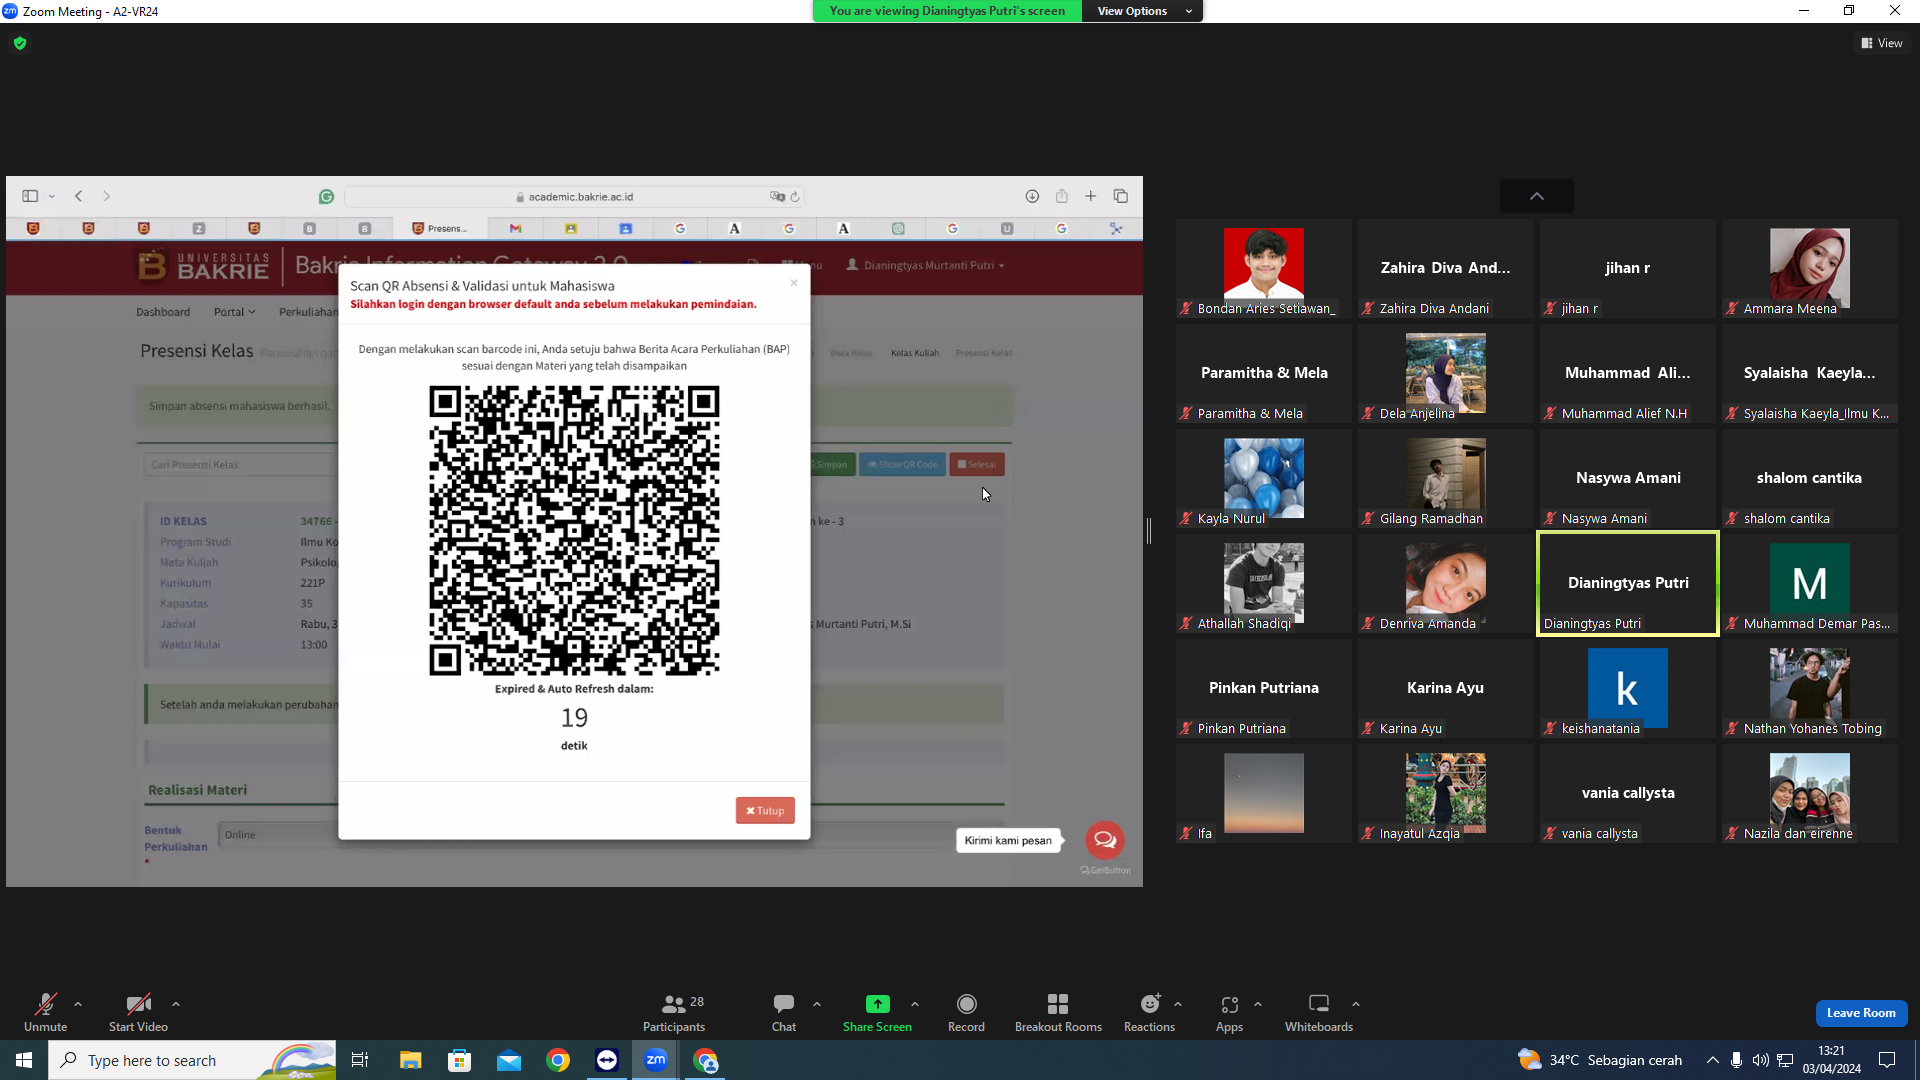
Task: Open the Dashboard menu in shared page
Action: pyautogui.click(x=163, y=312)
